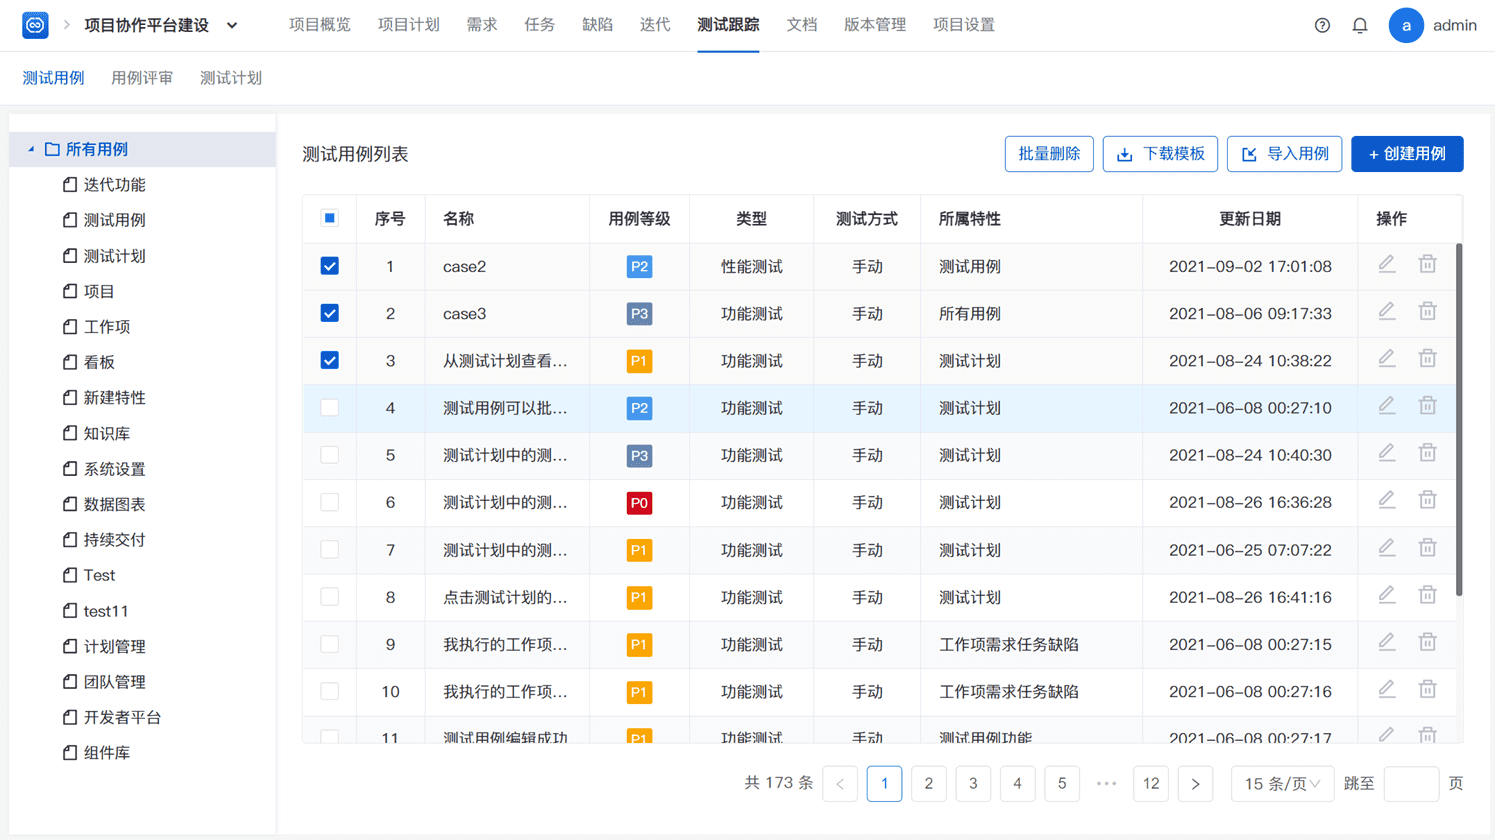Go to next page arrow
This screenshot has width=1495, height=840.
pyautogui.click(x=1195, y=784)
